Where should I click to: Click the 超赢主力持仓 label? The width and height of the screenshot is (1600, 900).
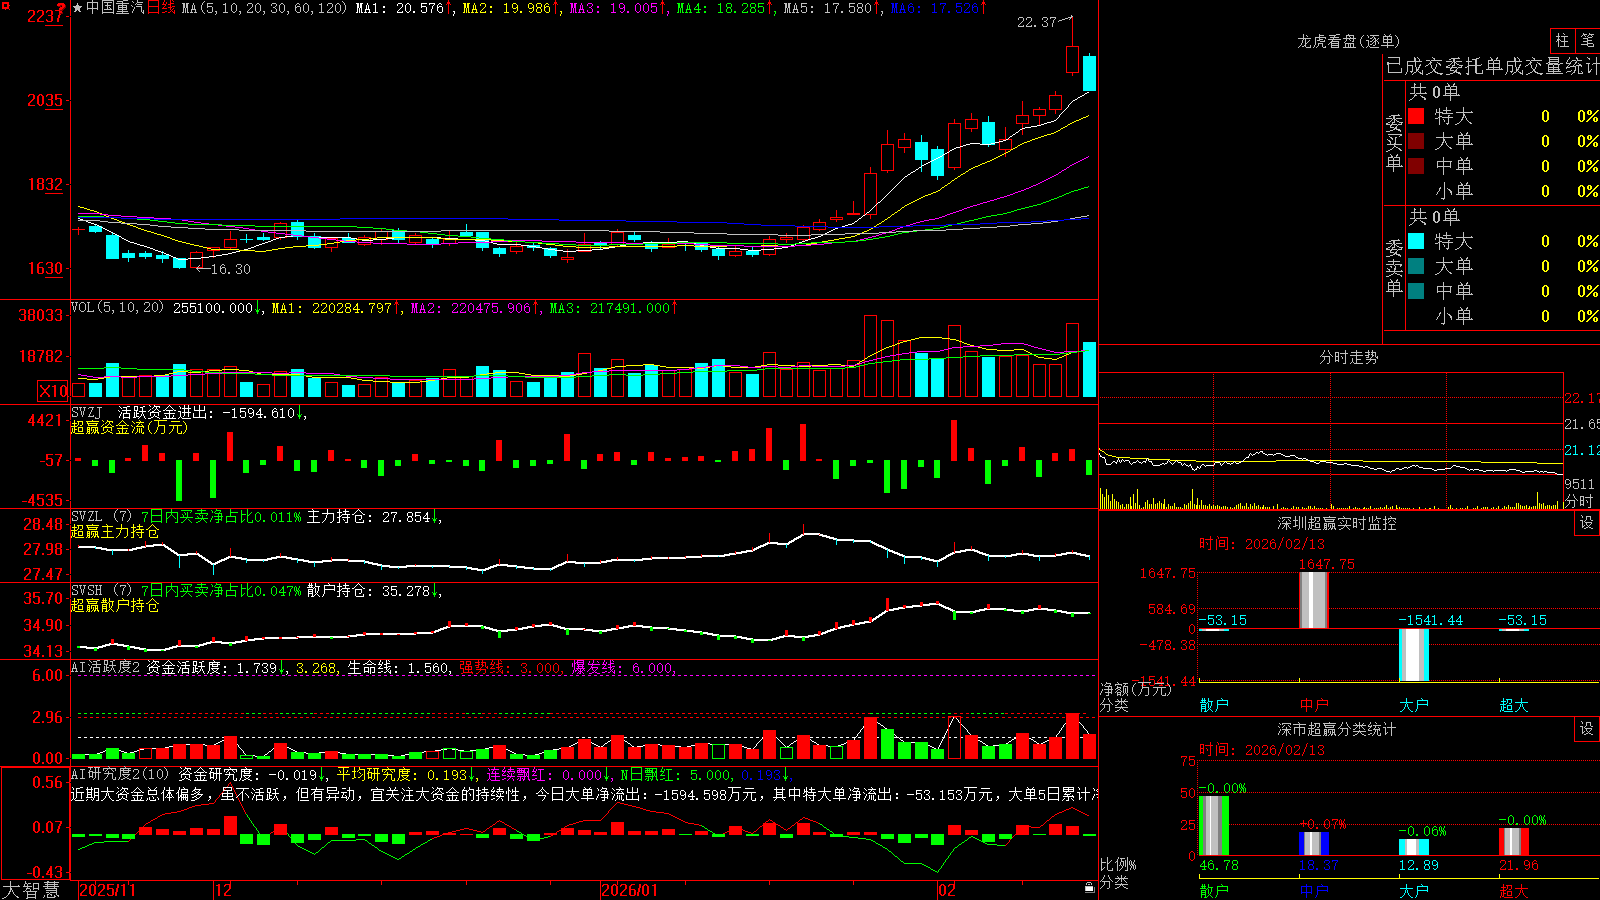[x=115, y=531]
